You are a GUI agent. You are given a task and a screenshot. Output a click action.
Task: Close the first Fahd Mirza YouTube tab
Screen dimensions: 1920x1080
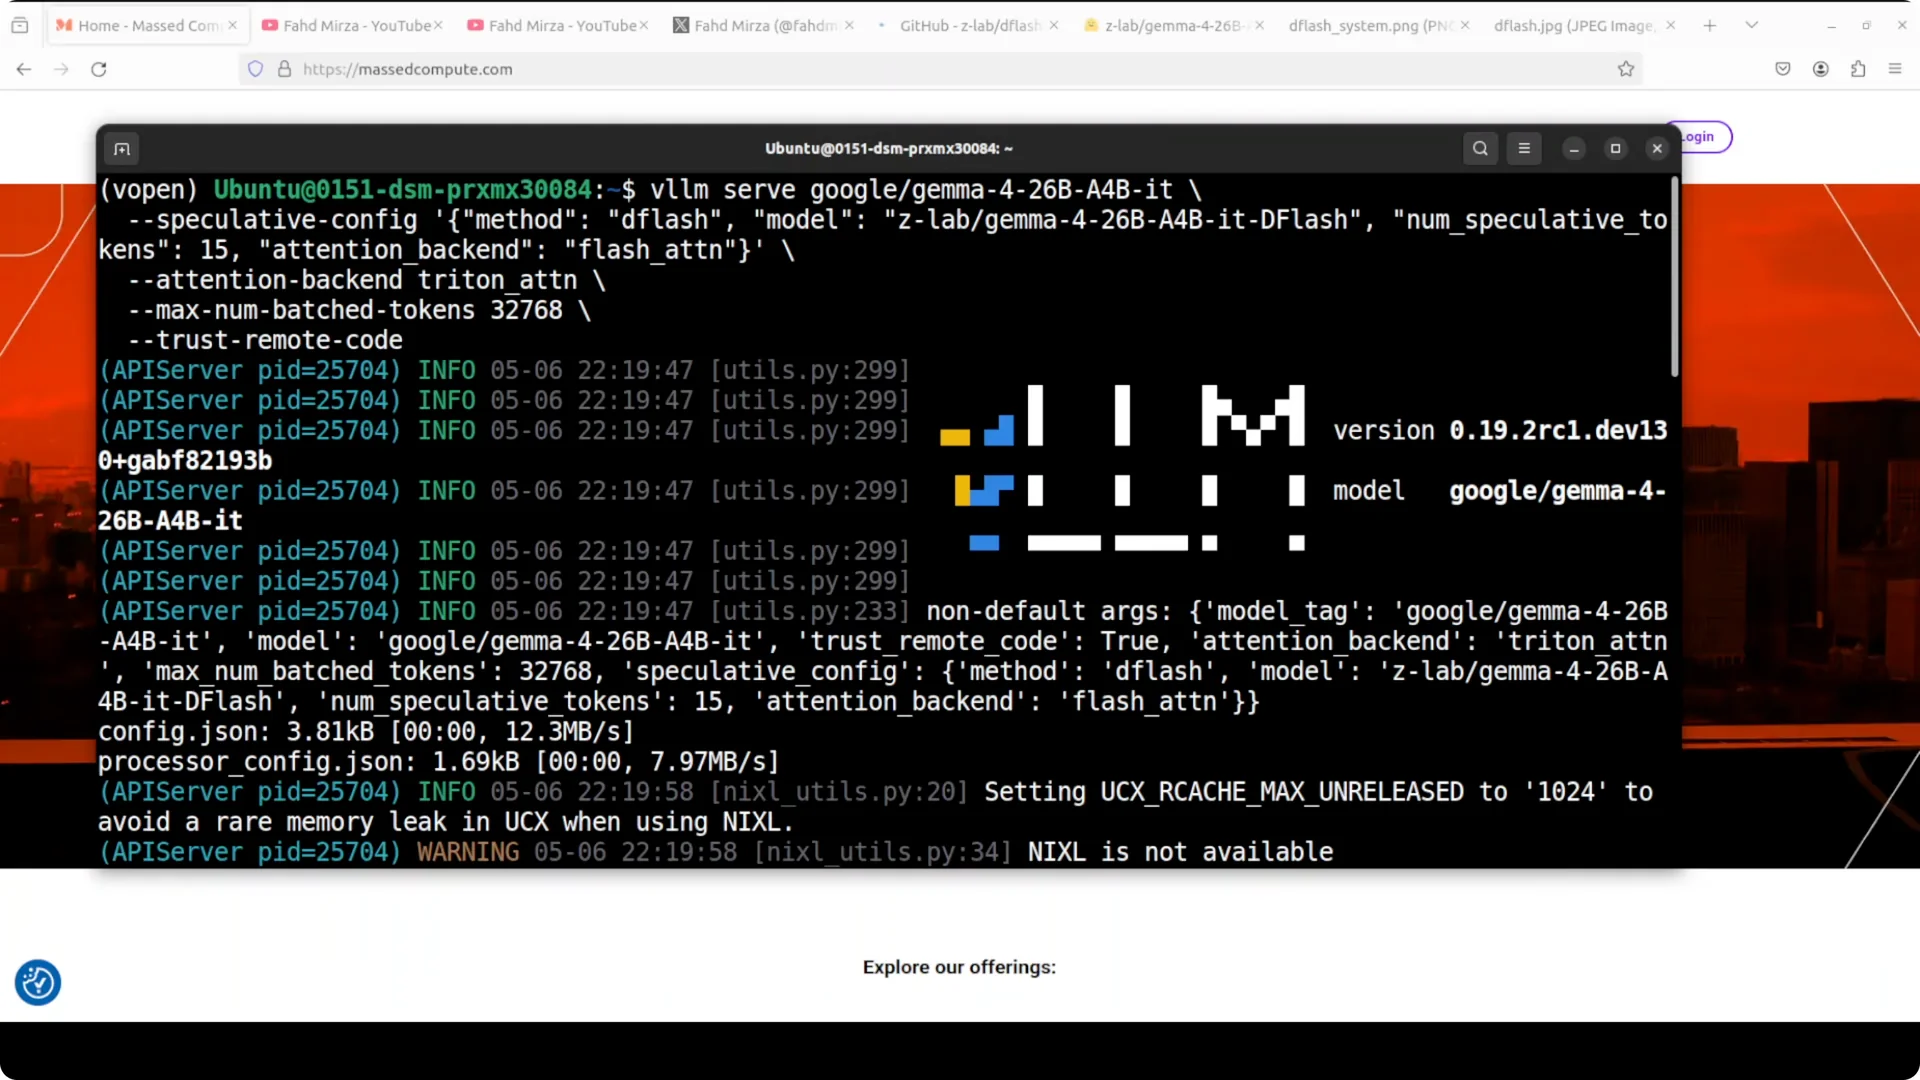pos(438,25)
